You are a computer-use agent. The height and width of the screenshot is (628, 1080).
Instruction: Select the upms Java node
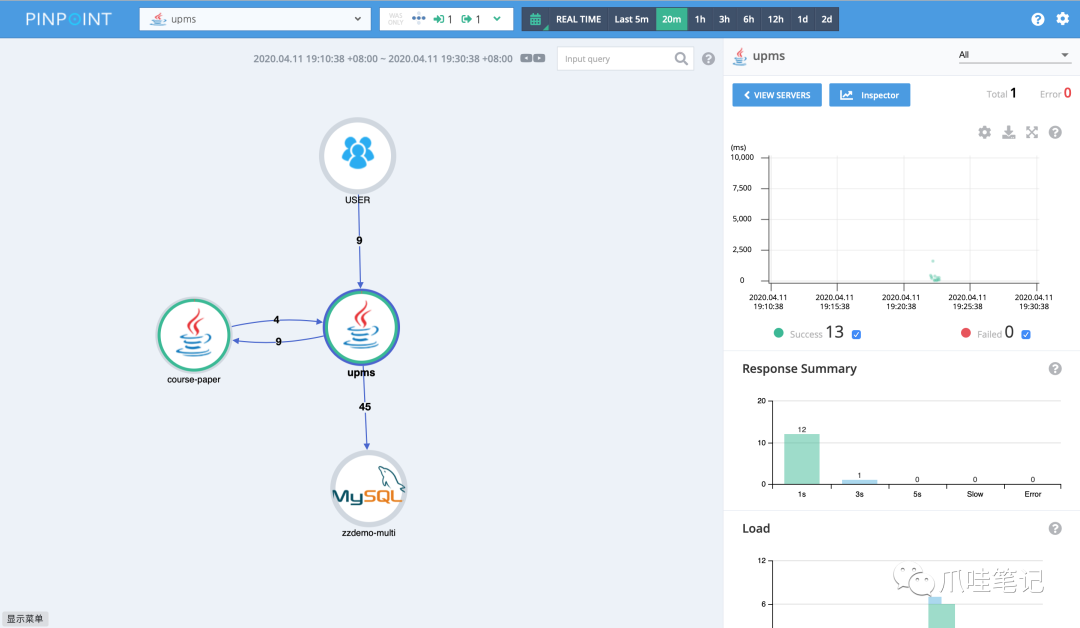click(362, 327)
